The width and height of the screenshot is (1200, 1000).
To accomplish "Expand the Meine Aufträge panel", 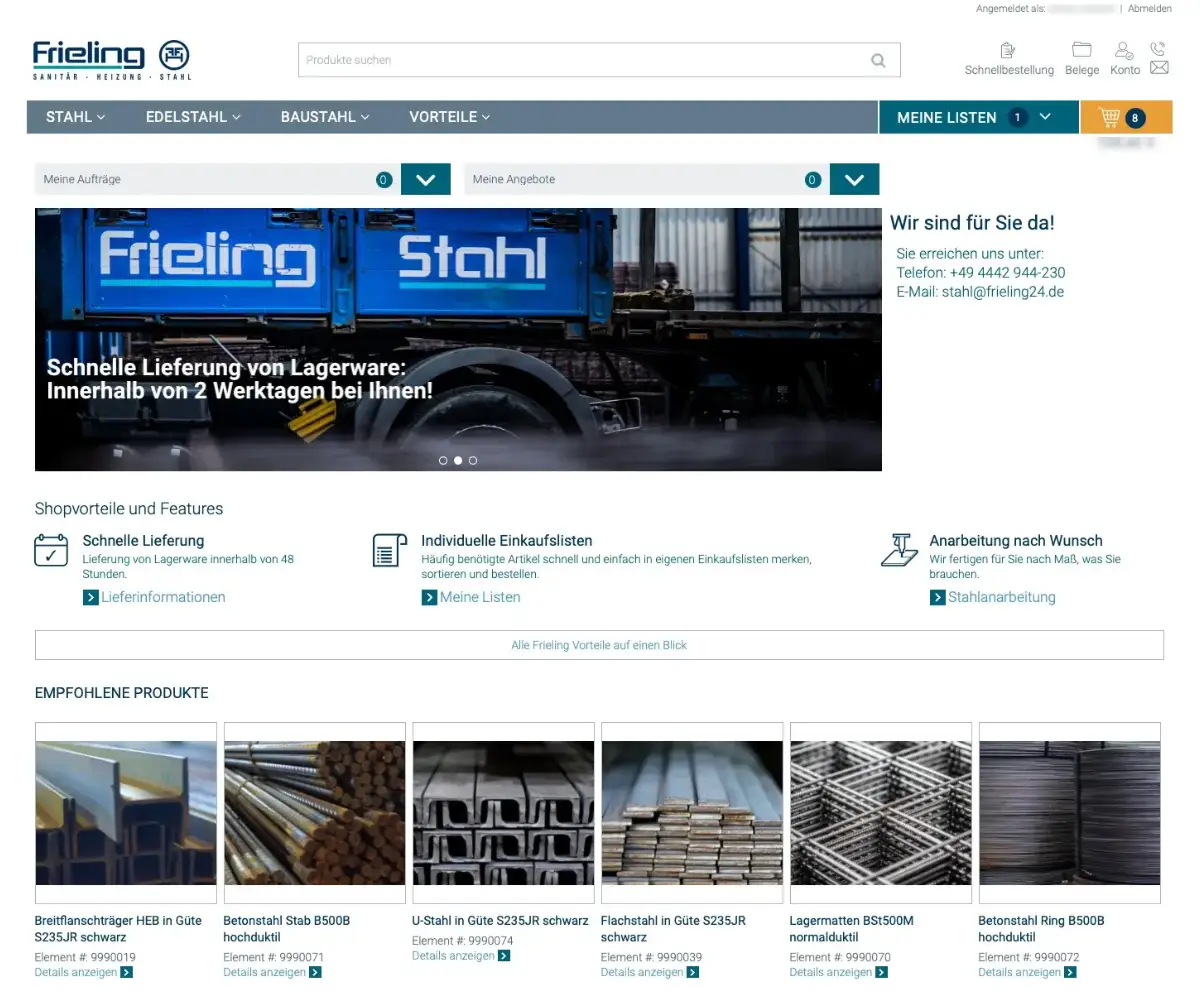I will 425,179.
